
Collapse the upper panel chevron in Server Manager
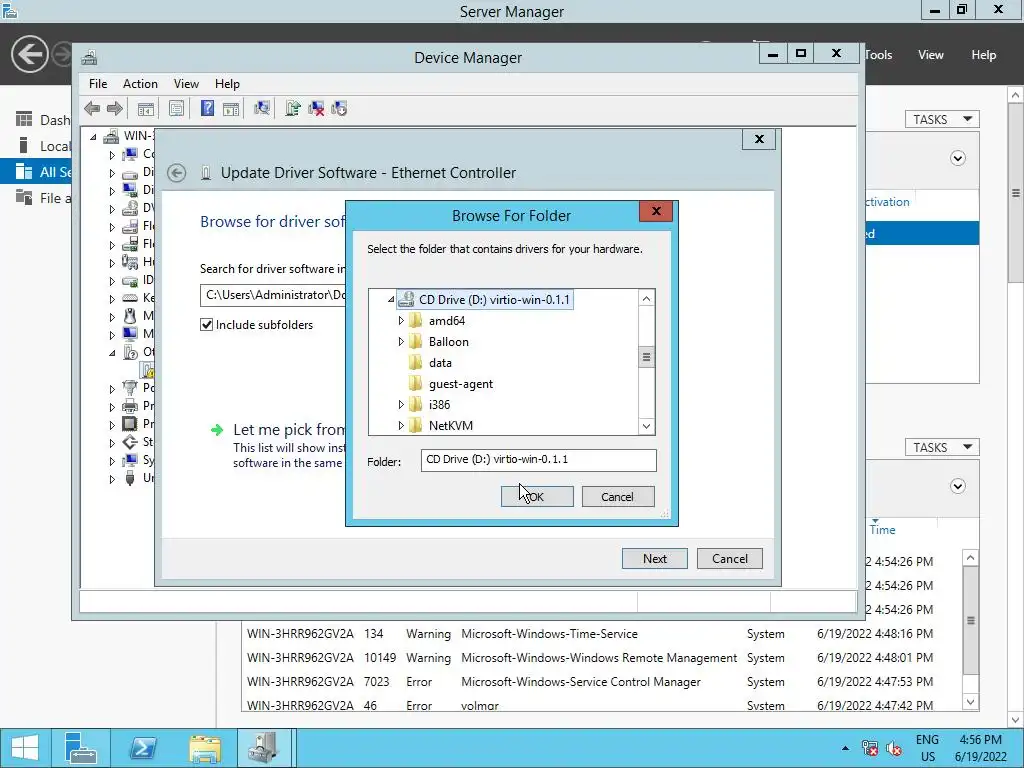[x=957, y=158]
